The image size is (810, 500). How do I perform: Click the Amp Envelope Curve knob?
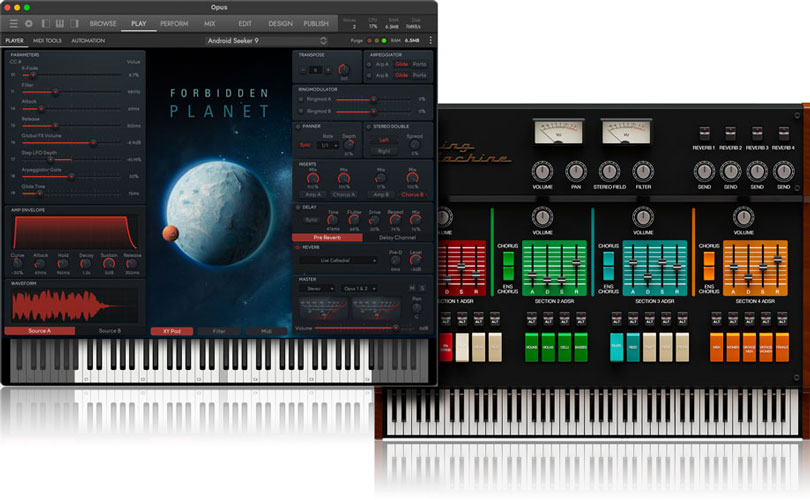click(x=18, y=264)
